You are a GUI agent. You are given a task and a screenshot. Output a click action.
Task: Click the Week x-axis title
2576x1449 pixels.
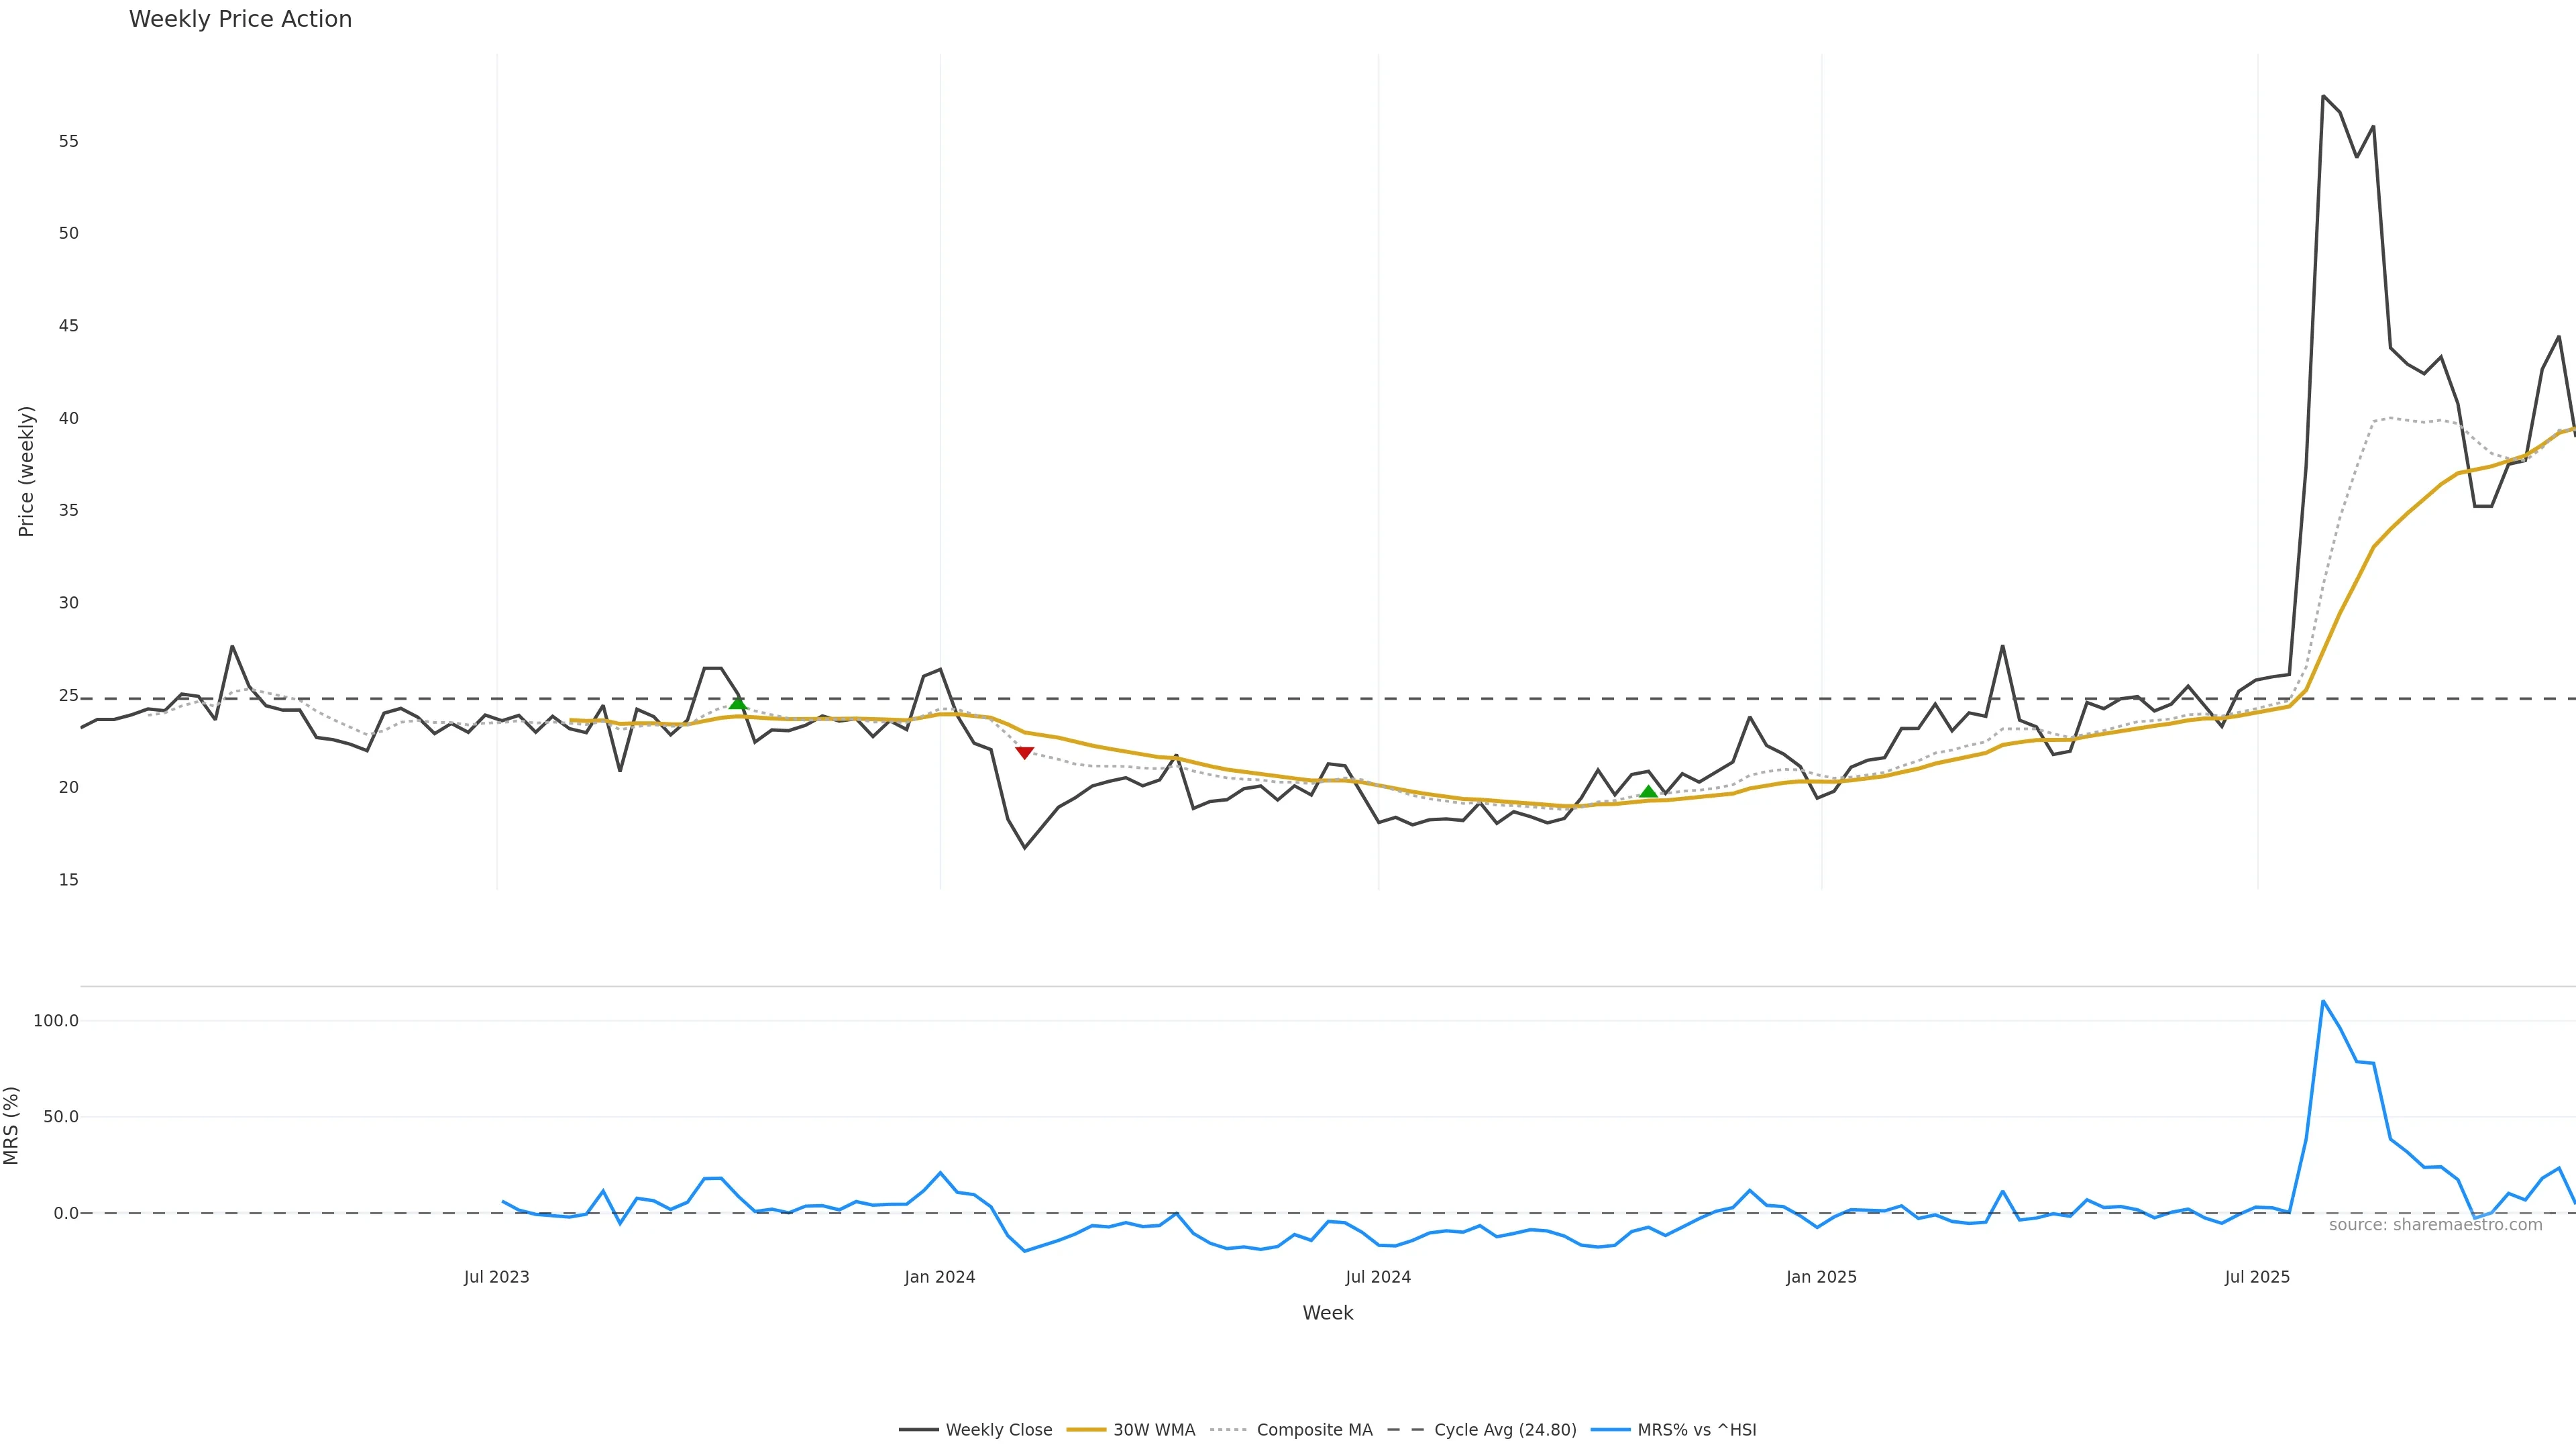(x=1327, y=1313)
